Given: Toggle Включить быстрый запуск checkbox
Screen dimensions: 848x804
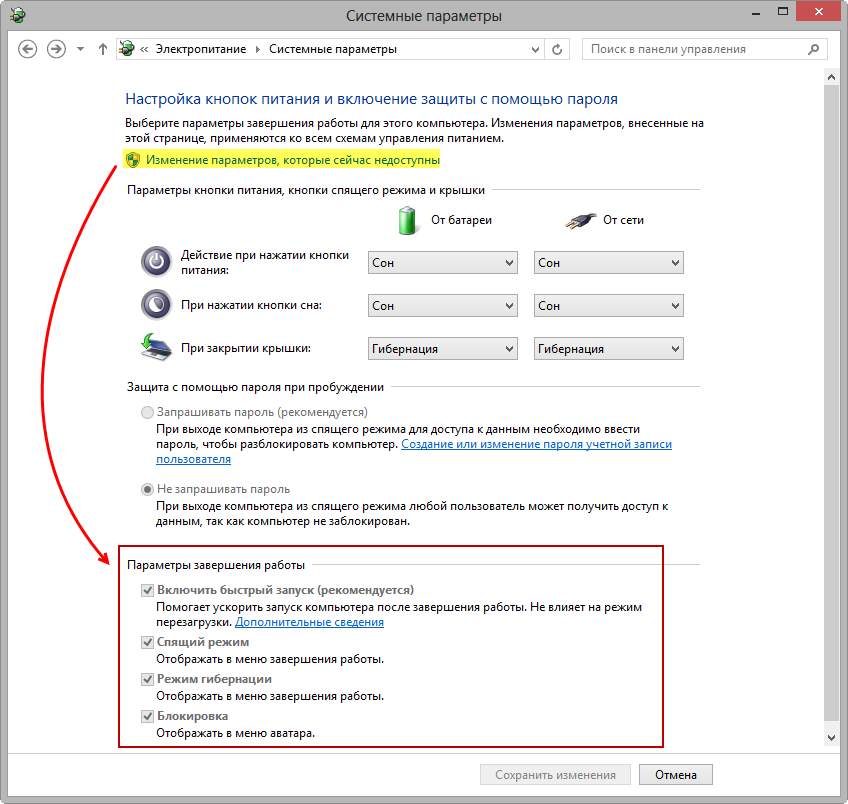Looking at the screenshot, I should pyautogui.click(x=147, y=590).
